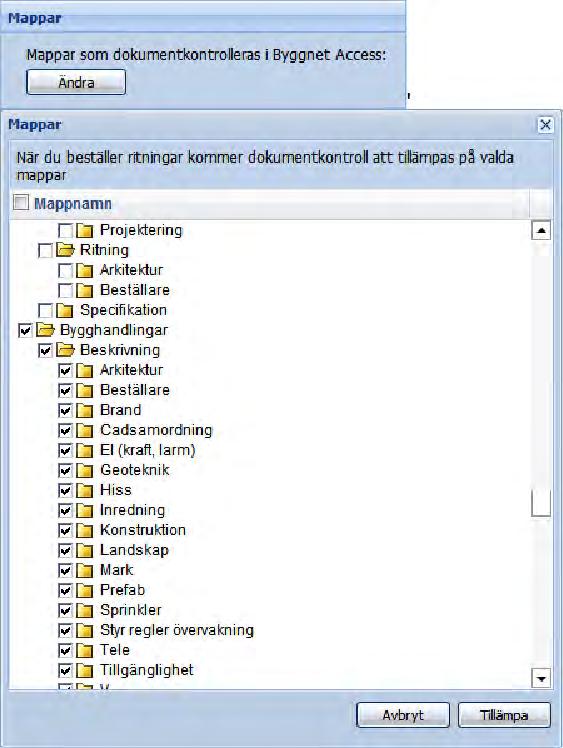The image size is (563, 748).
Task: Click the Bygghandlingar open folder icon
Action: (x=45, y=330)
